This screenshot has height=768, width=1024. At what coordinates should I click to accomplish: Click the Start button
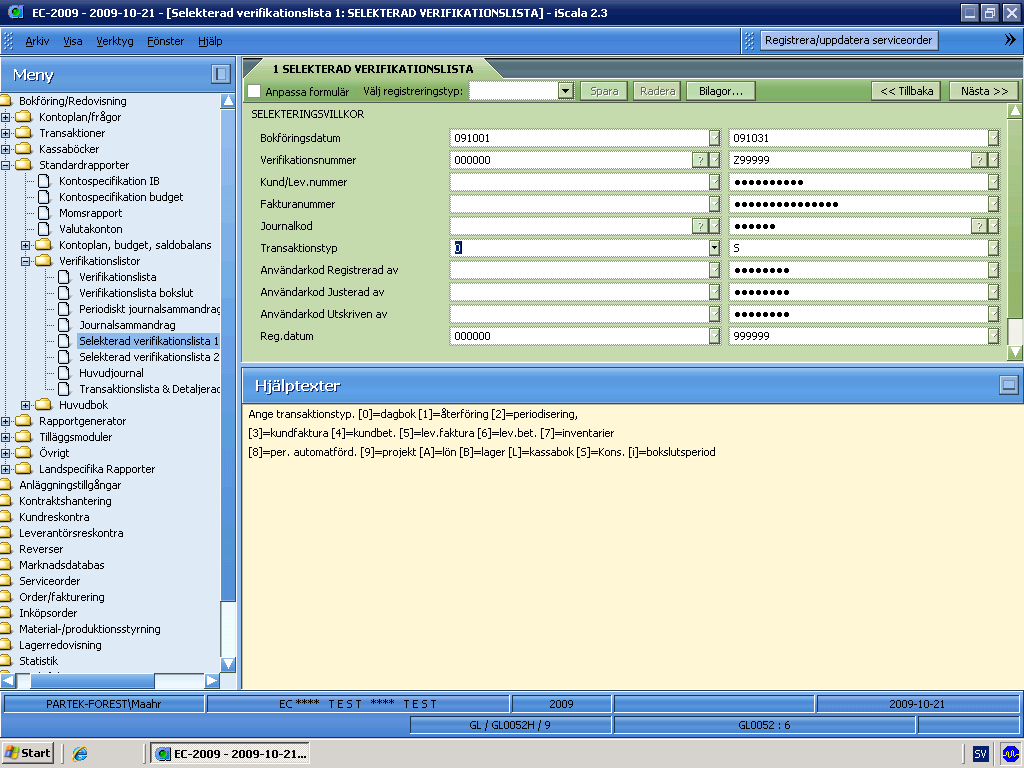pos(28,753)
